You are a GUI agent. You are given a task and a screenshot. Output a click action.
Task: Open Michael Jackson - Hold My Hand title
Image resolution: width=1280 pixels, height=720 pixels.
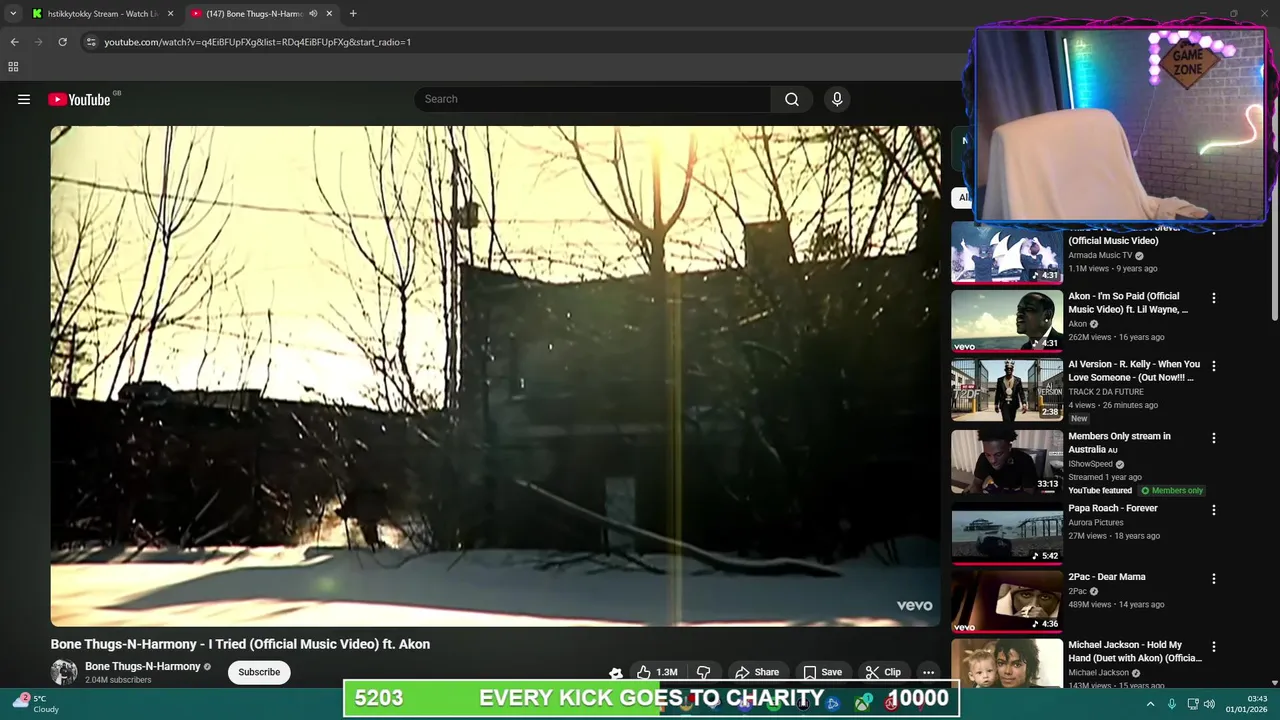[1135, 651]
